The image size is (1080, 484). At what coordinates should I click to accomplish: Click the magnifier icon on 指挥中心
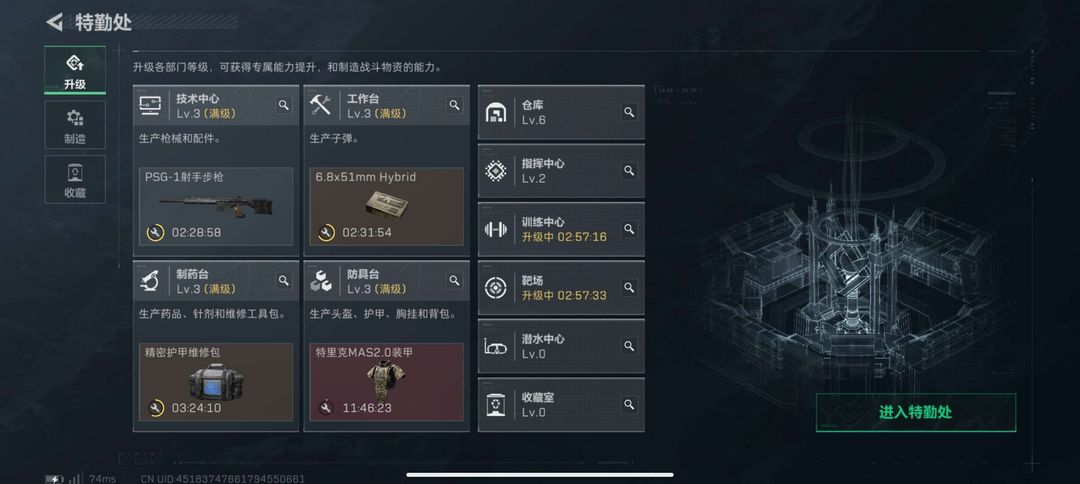(629, 170)
